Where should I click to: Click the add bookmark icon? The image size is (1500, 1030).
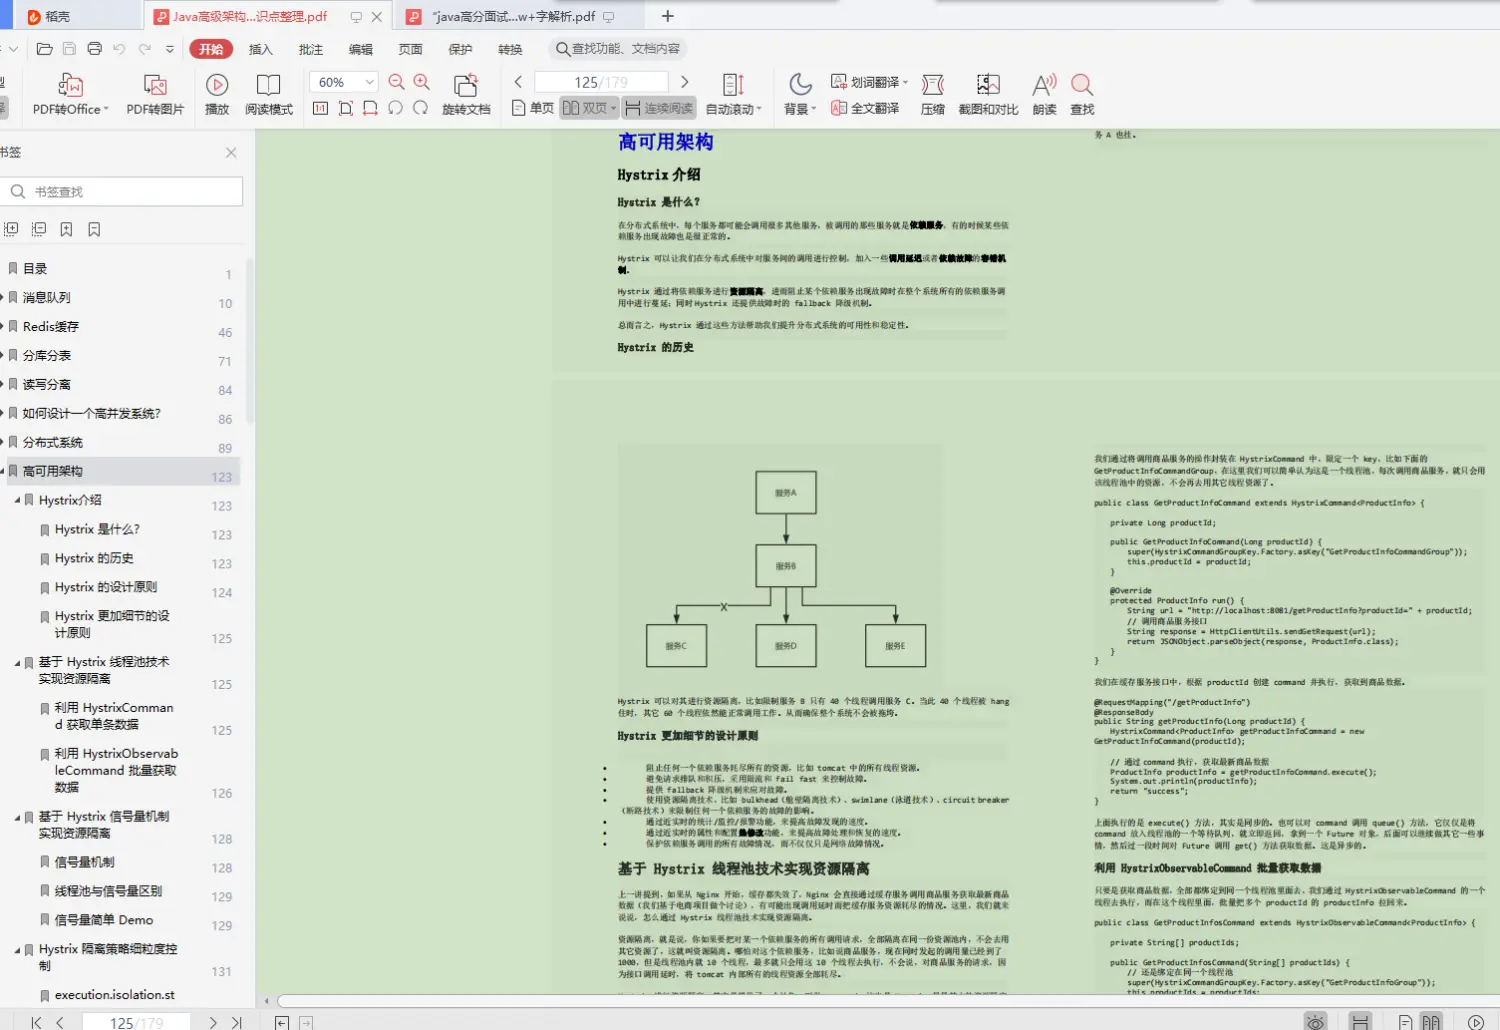pyautogui.click(x=66, y=229)
